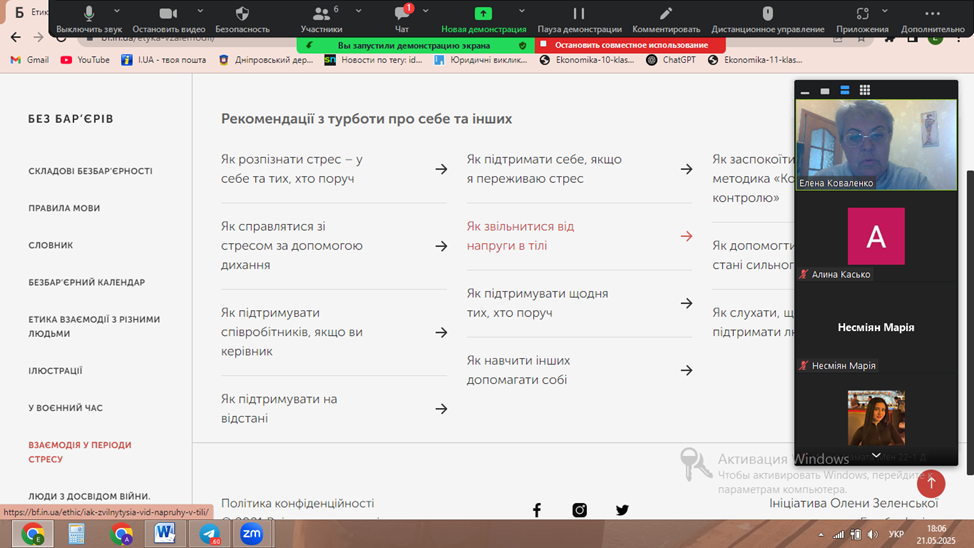The height and width of the screenshot is (548, 974).
Task: Click the green screen sharing status bar
Action: click(415, 45)
